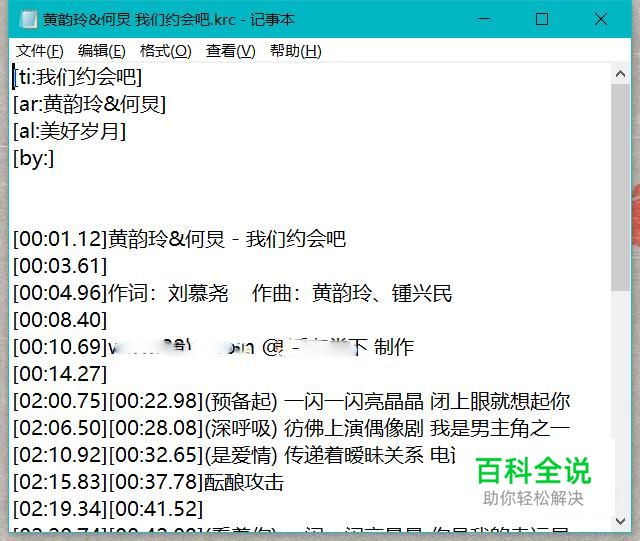Click the [00:01.12] title line

click(179, 239)
